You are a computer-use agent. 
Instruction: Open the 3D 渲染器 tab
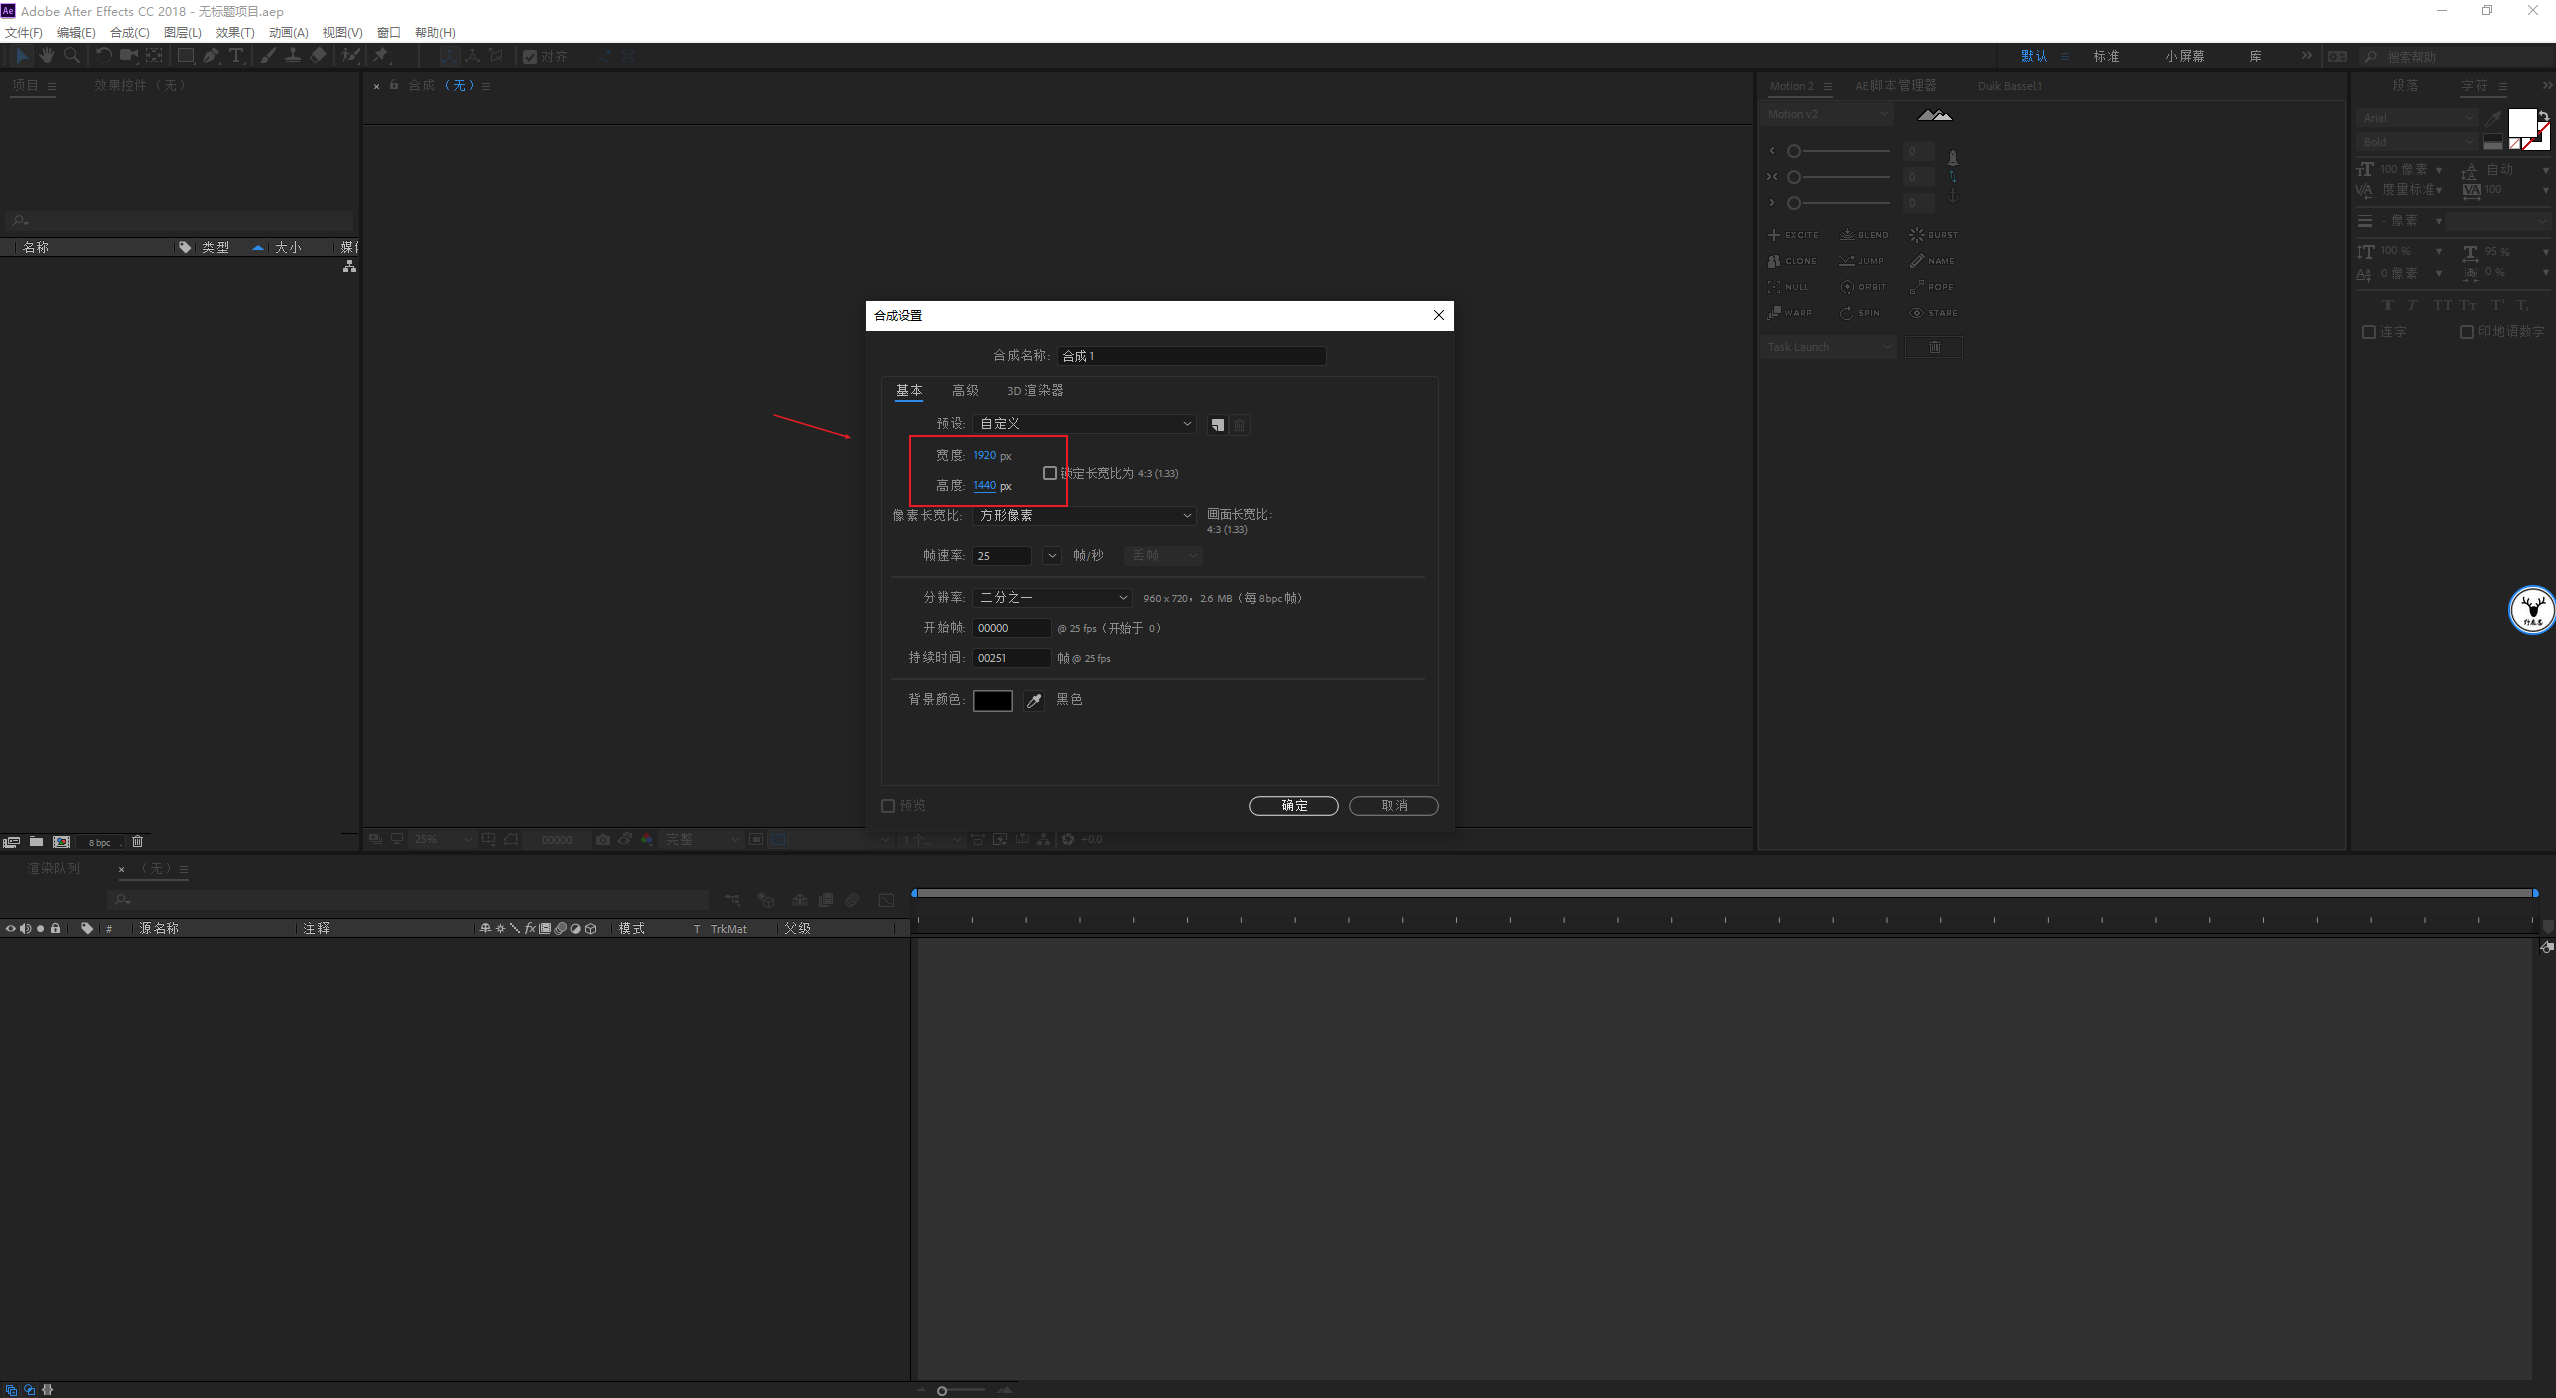[x=1034, y=391]
